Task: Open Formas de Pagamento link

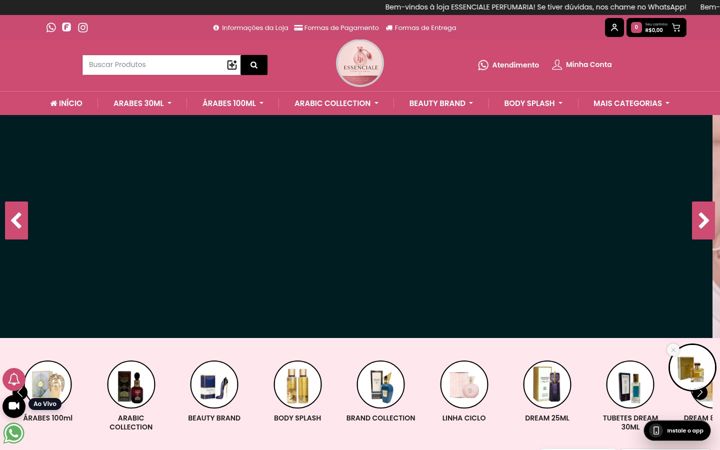Action: coord(337,28)
